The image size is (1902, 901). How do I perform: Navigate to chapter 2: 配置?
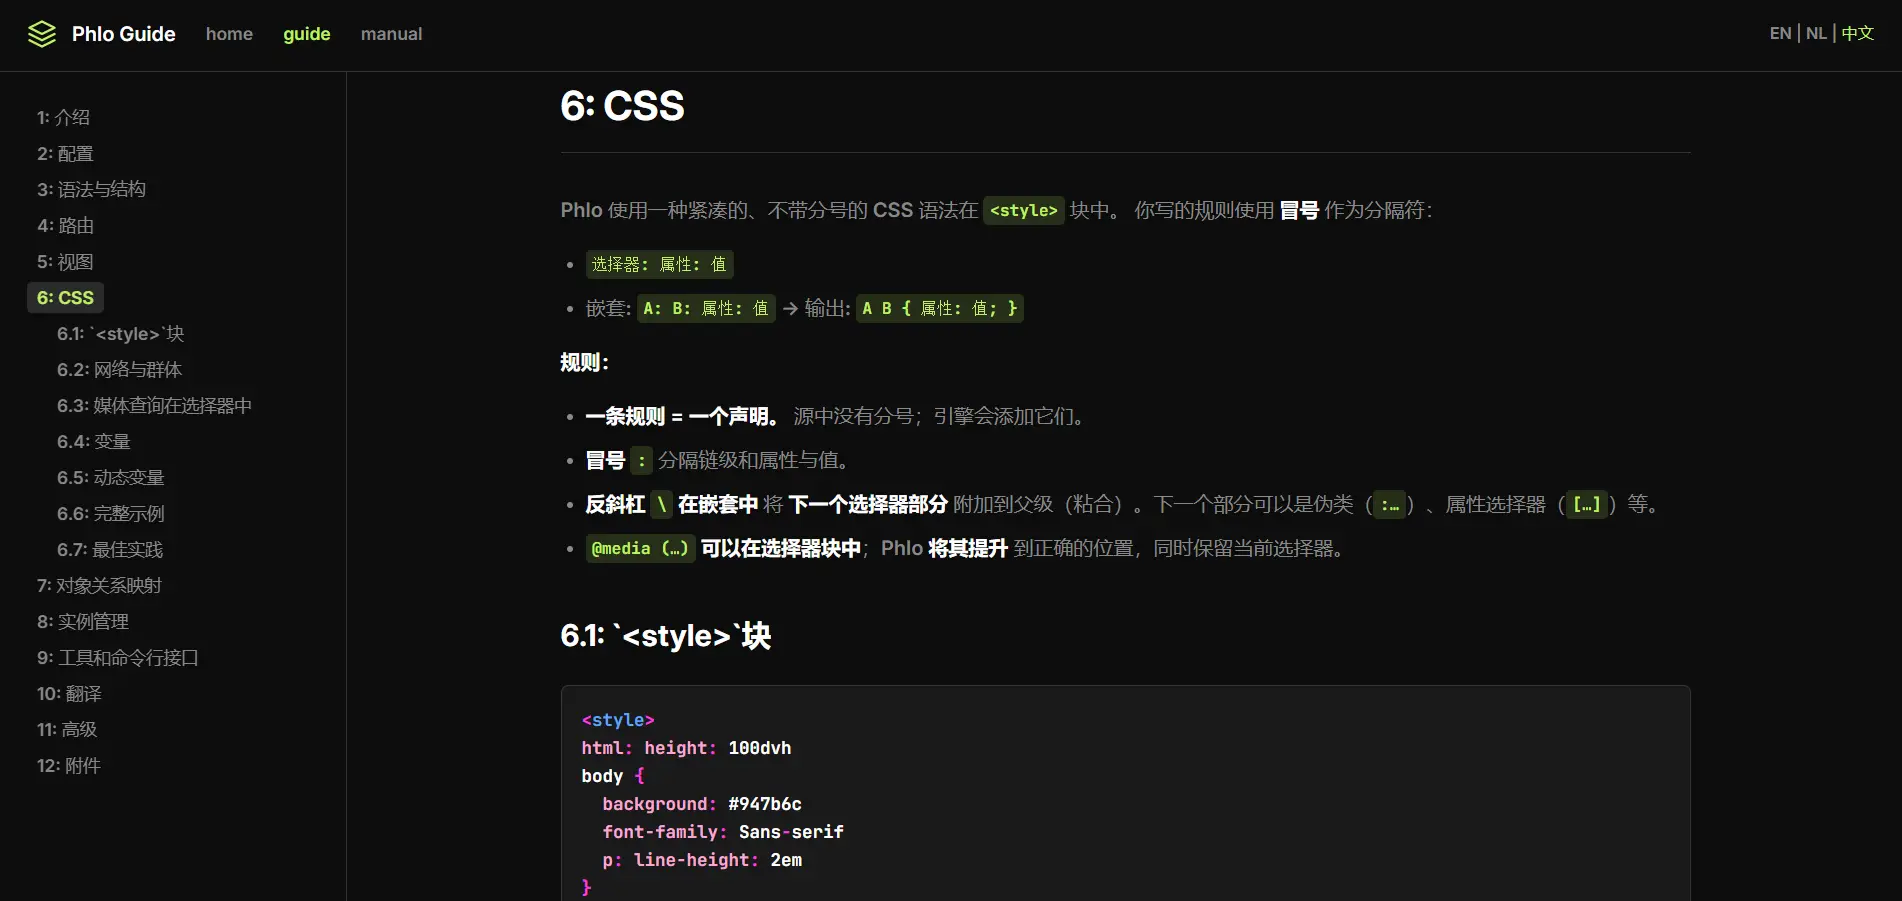[65, 154]
